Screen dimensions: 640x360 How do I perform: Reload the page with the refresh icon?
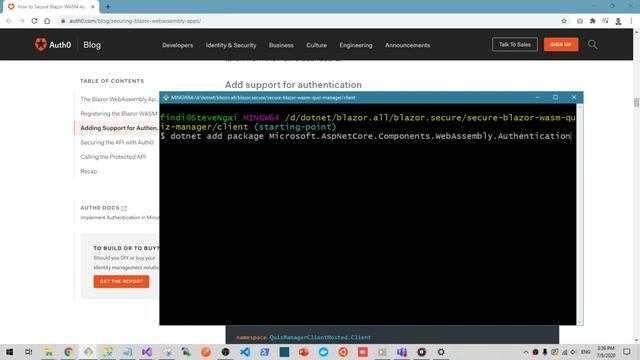pos(34,21)
